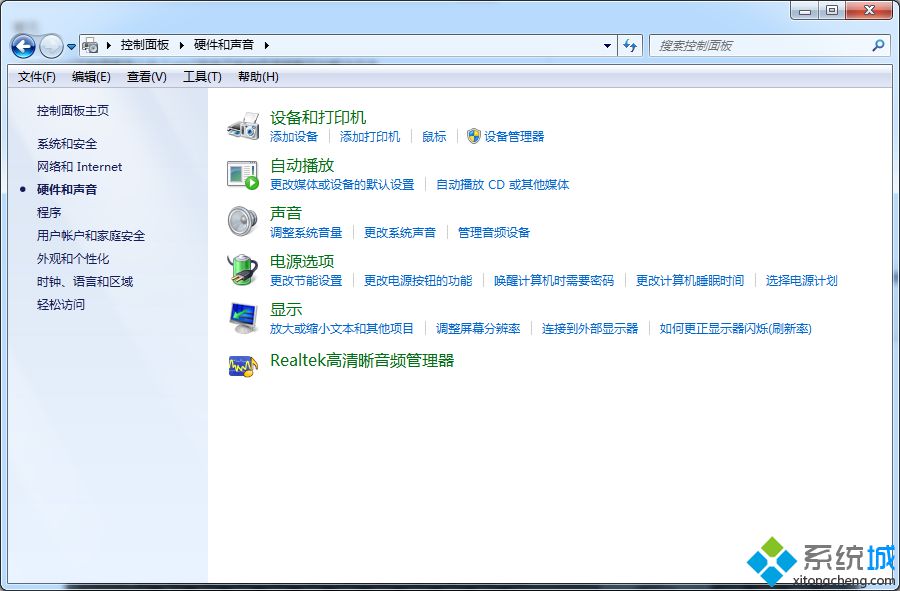This screenshot has width=900, height=591.
Task: Open the 文件(F) menu
Action: (x=37, y=76)
